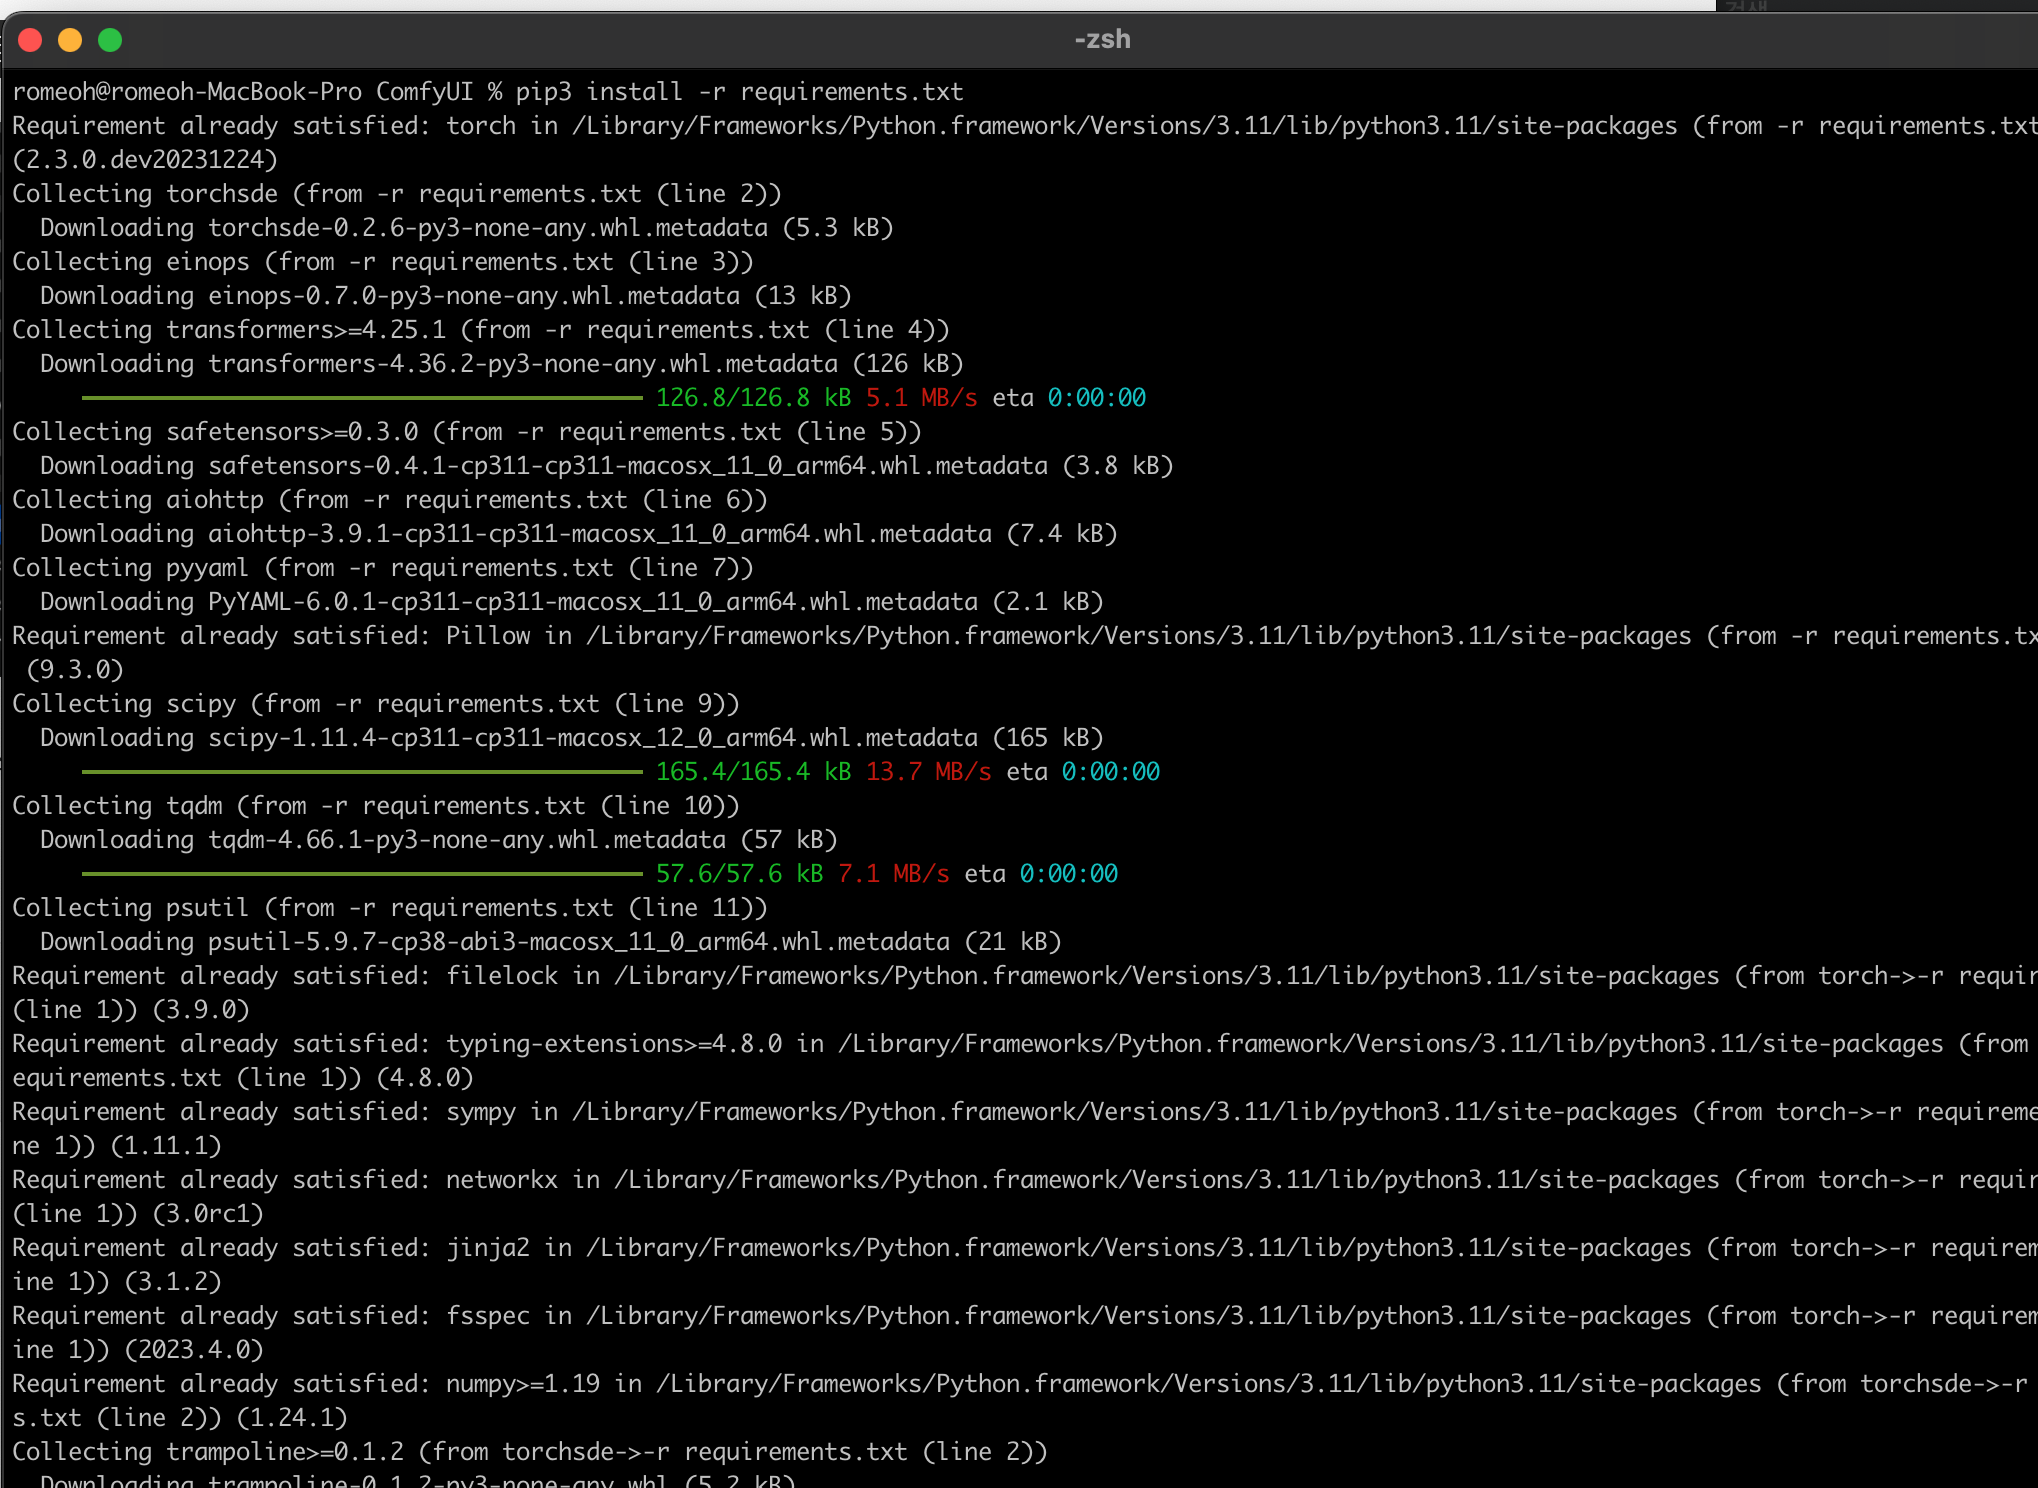Image resolution: width=2038 pixels, height=1488 pixels.
Task: Click the 165.4/165.4 kB green size text
Action: (x=752, y=772)
